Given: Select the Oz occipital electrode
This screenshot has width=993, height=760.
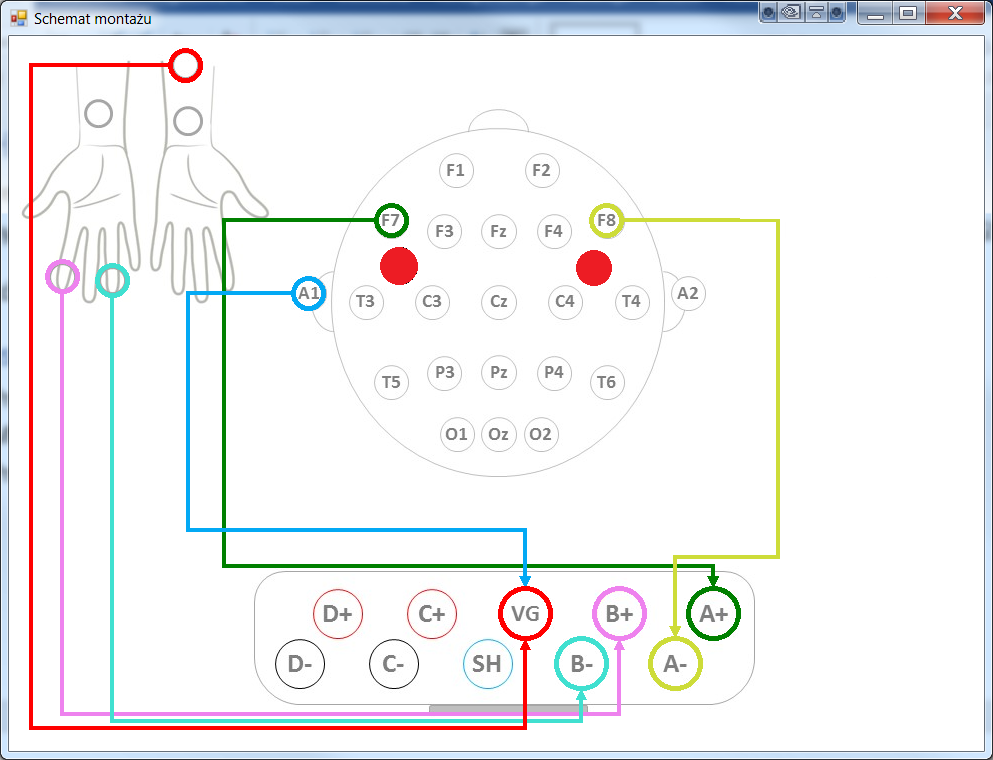Looking at the screenshot, I should click(x=498, y=434).
